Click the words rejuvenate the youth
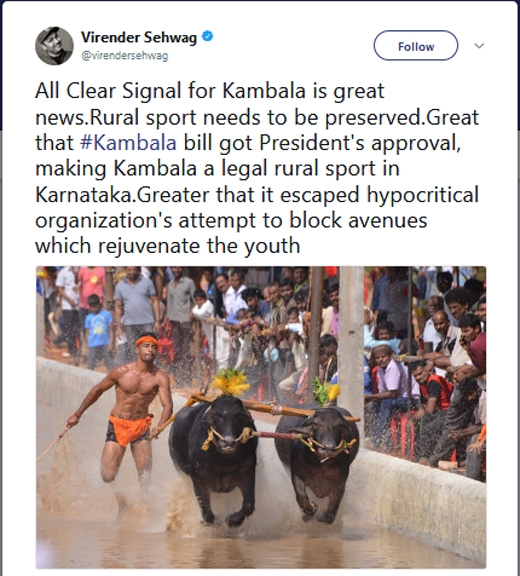This screenshot has height=576, width=520. point(199,246)
